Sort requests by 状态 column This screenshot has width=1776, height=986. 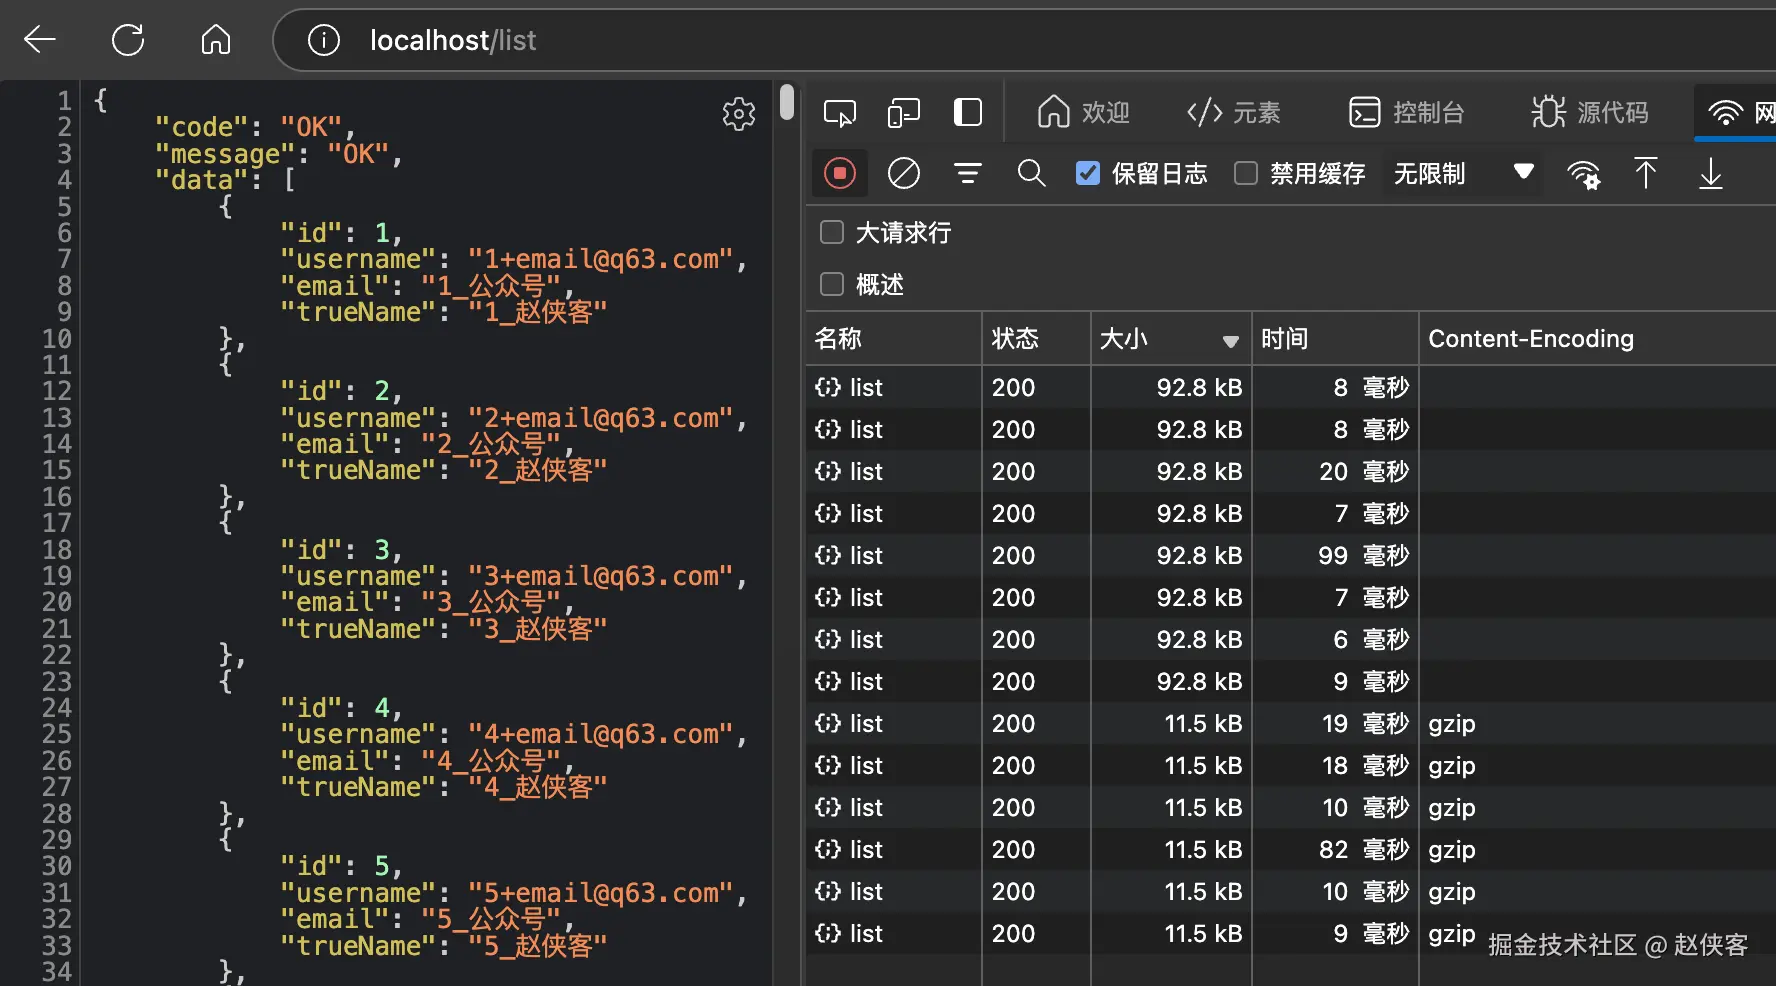pos(1036,339)
